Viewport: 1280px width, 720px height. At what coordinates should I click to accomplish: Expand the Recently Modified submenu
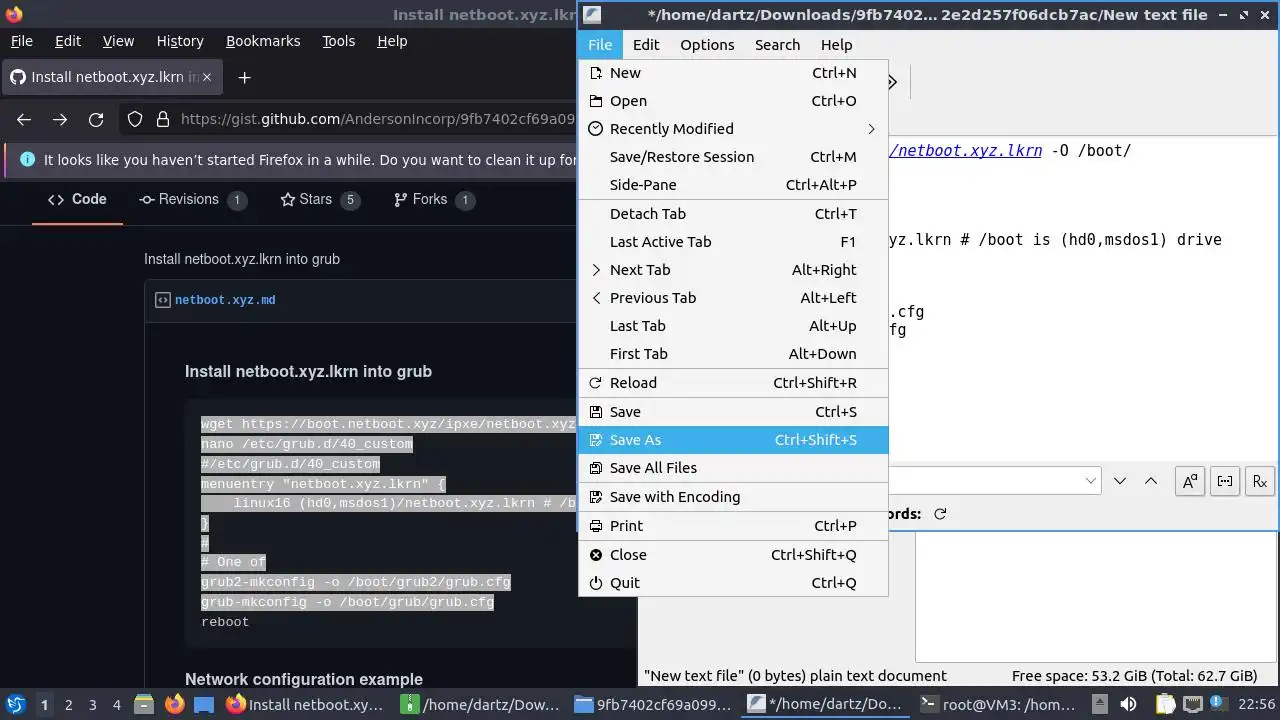733,129
